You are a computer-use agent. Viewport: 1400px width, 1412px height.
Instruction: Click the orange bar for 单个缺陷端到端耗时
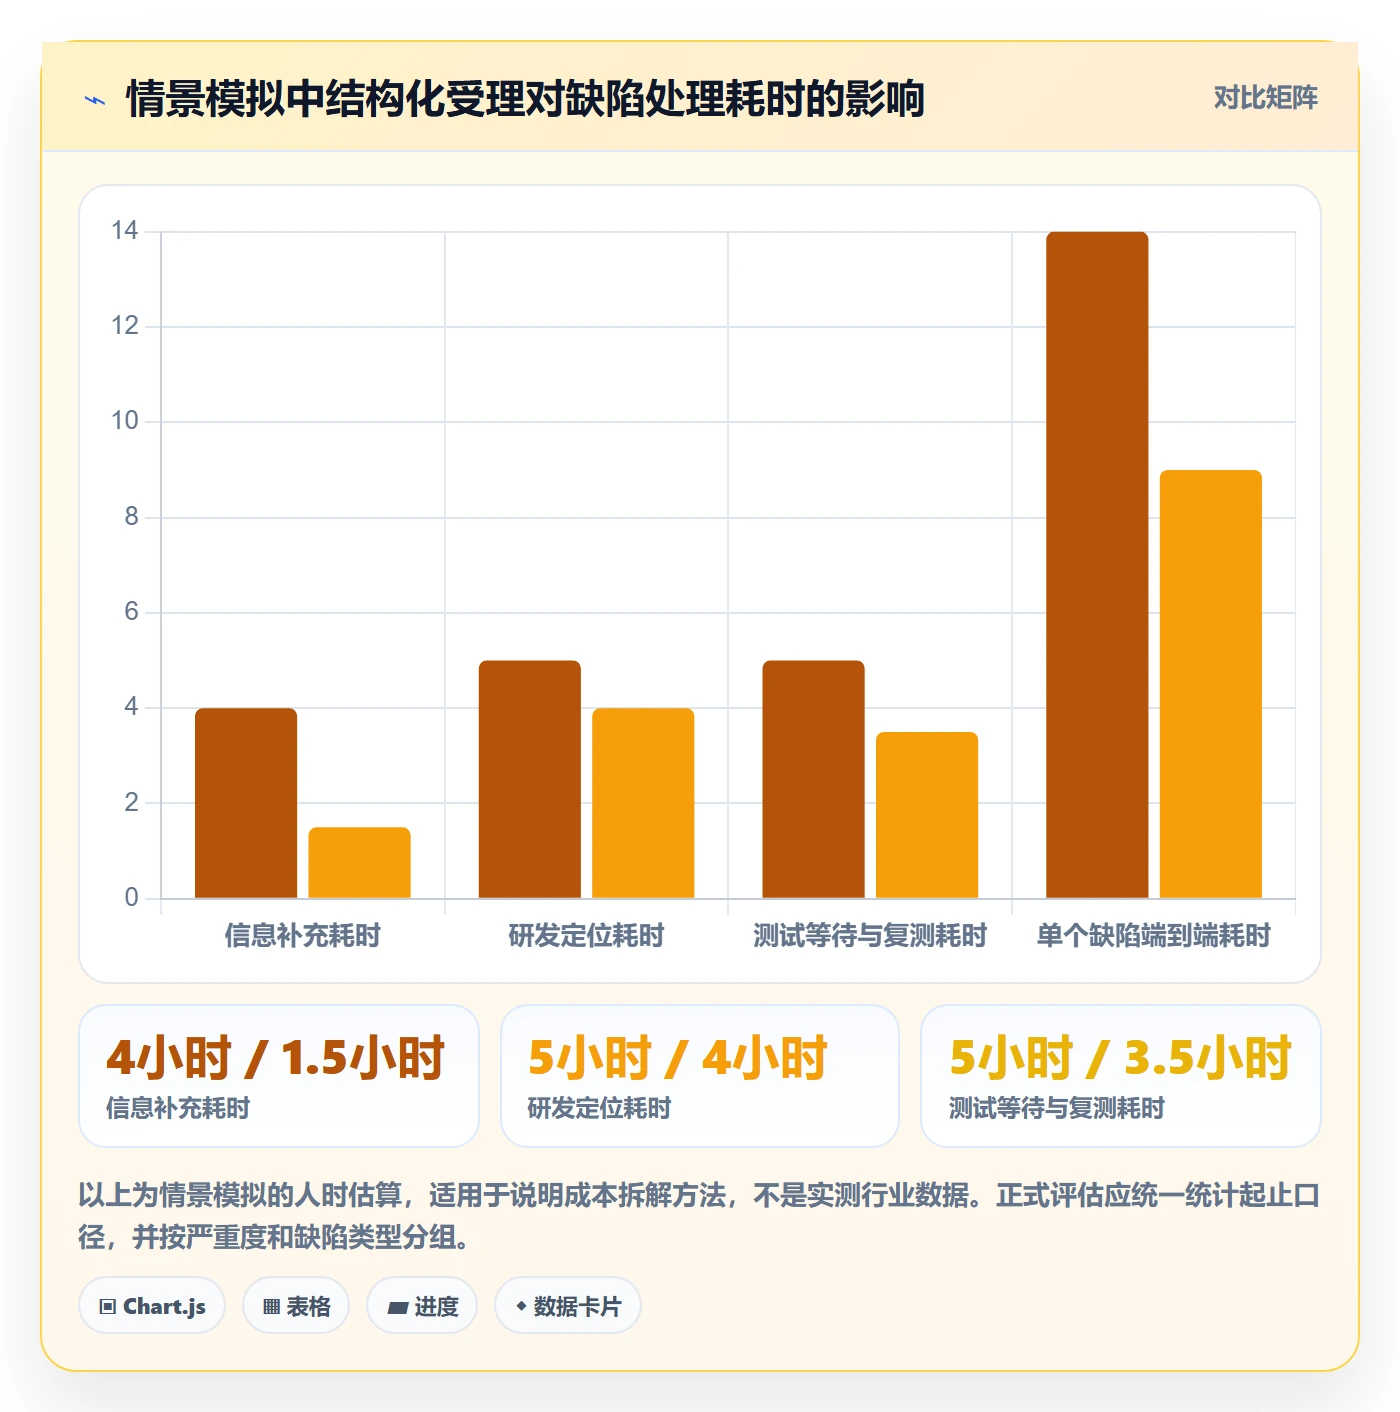click(1211, 684)
